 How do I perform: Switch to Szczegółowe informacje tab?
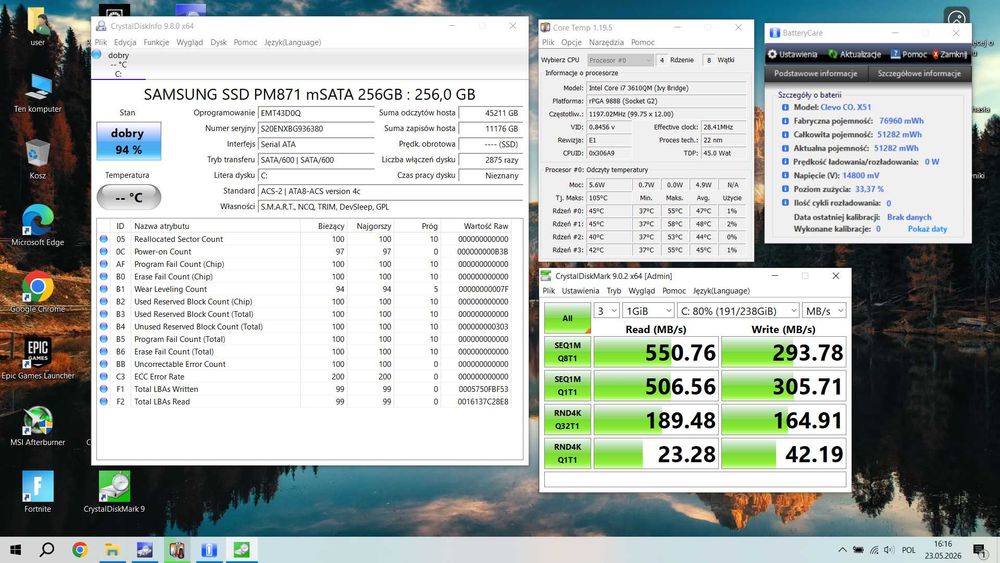coord(919,73)
